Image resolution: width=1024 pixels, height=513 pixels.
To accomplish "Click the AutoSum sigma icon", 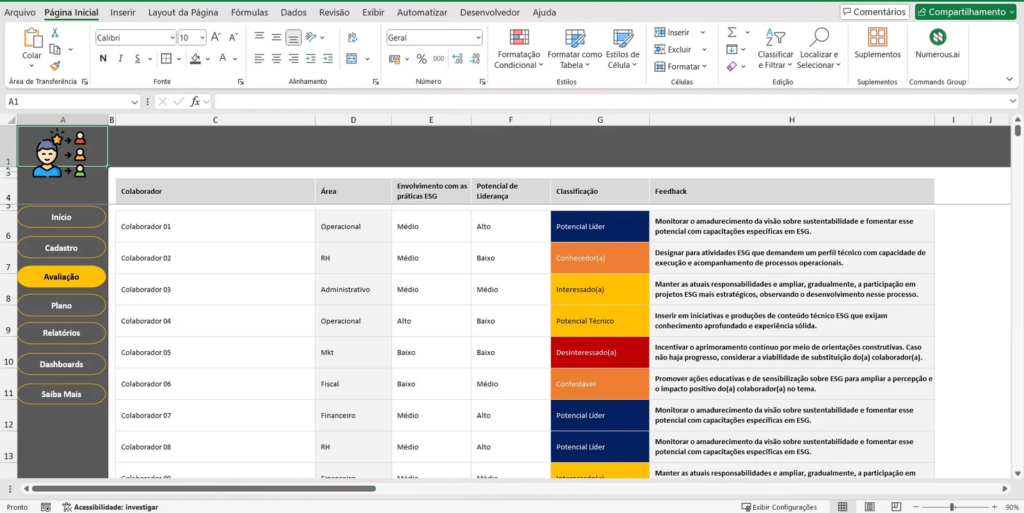I will pos(732,32).
